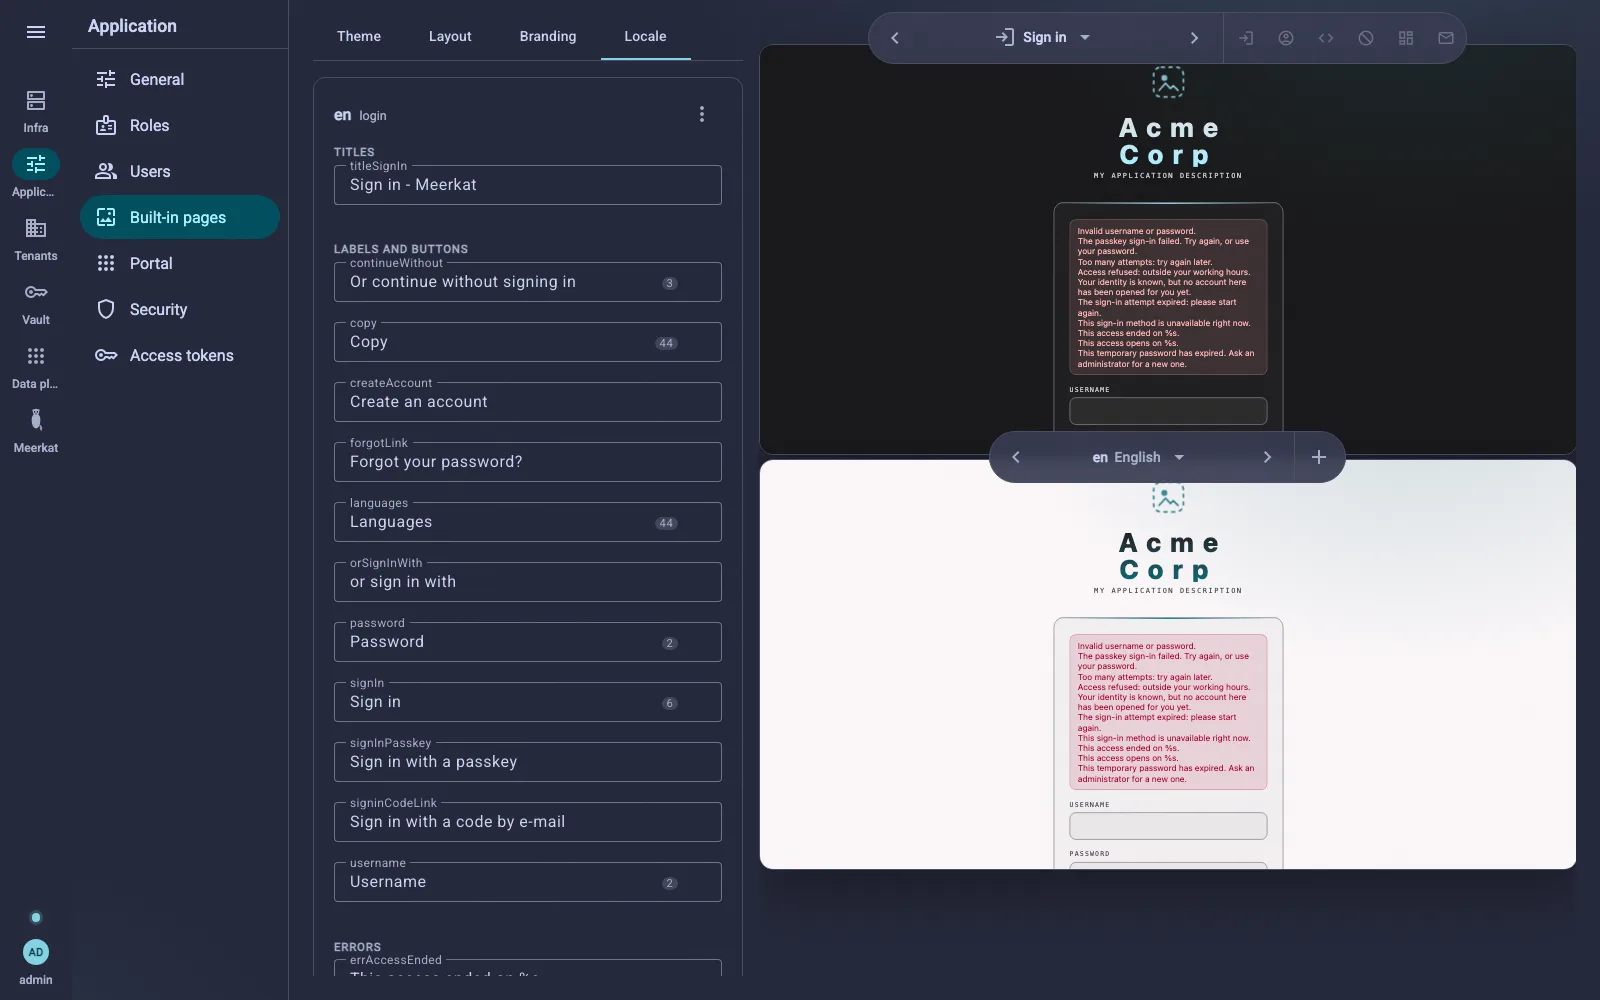Edit the languages label field

click(528, 522)
